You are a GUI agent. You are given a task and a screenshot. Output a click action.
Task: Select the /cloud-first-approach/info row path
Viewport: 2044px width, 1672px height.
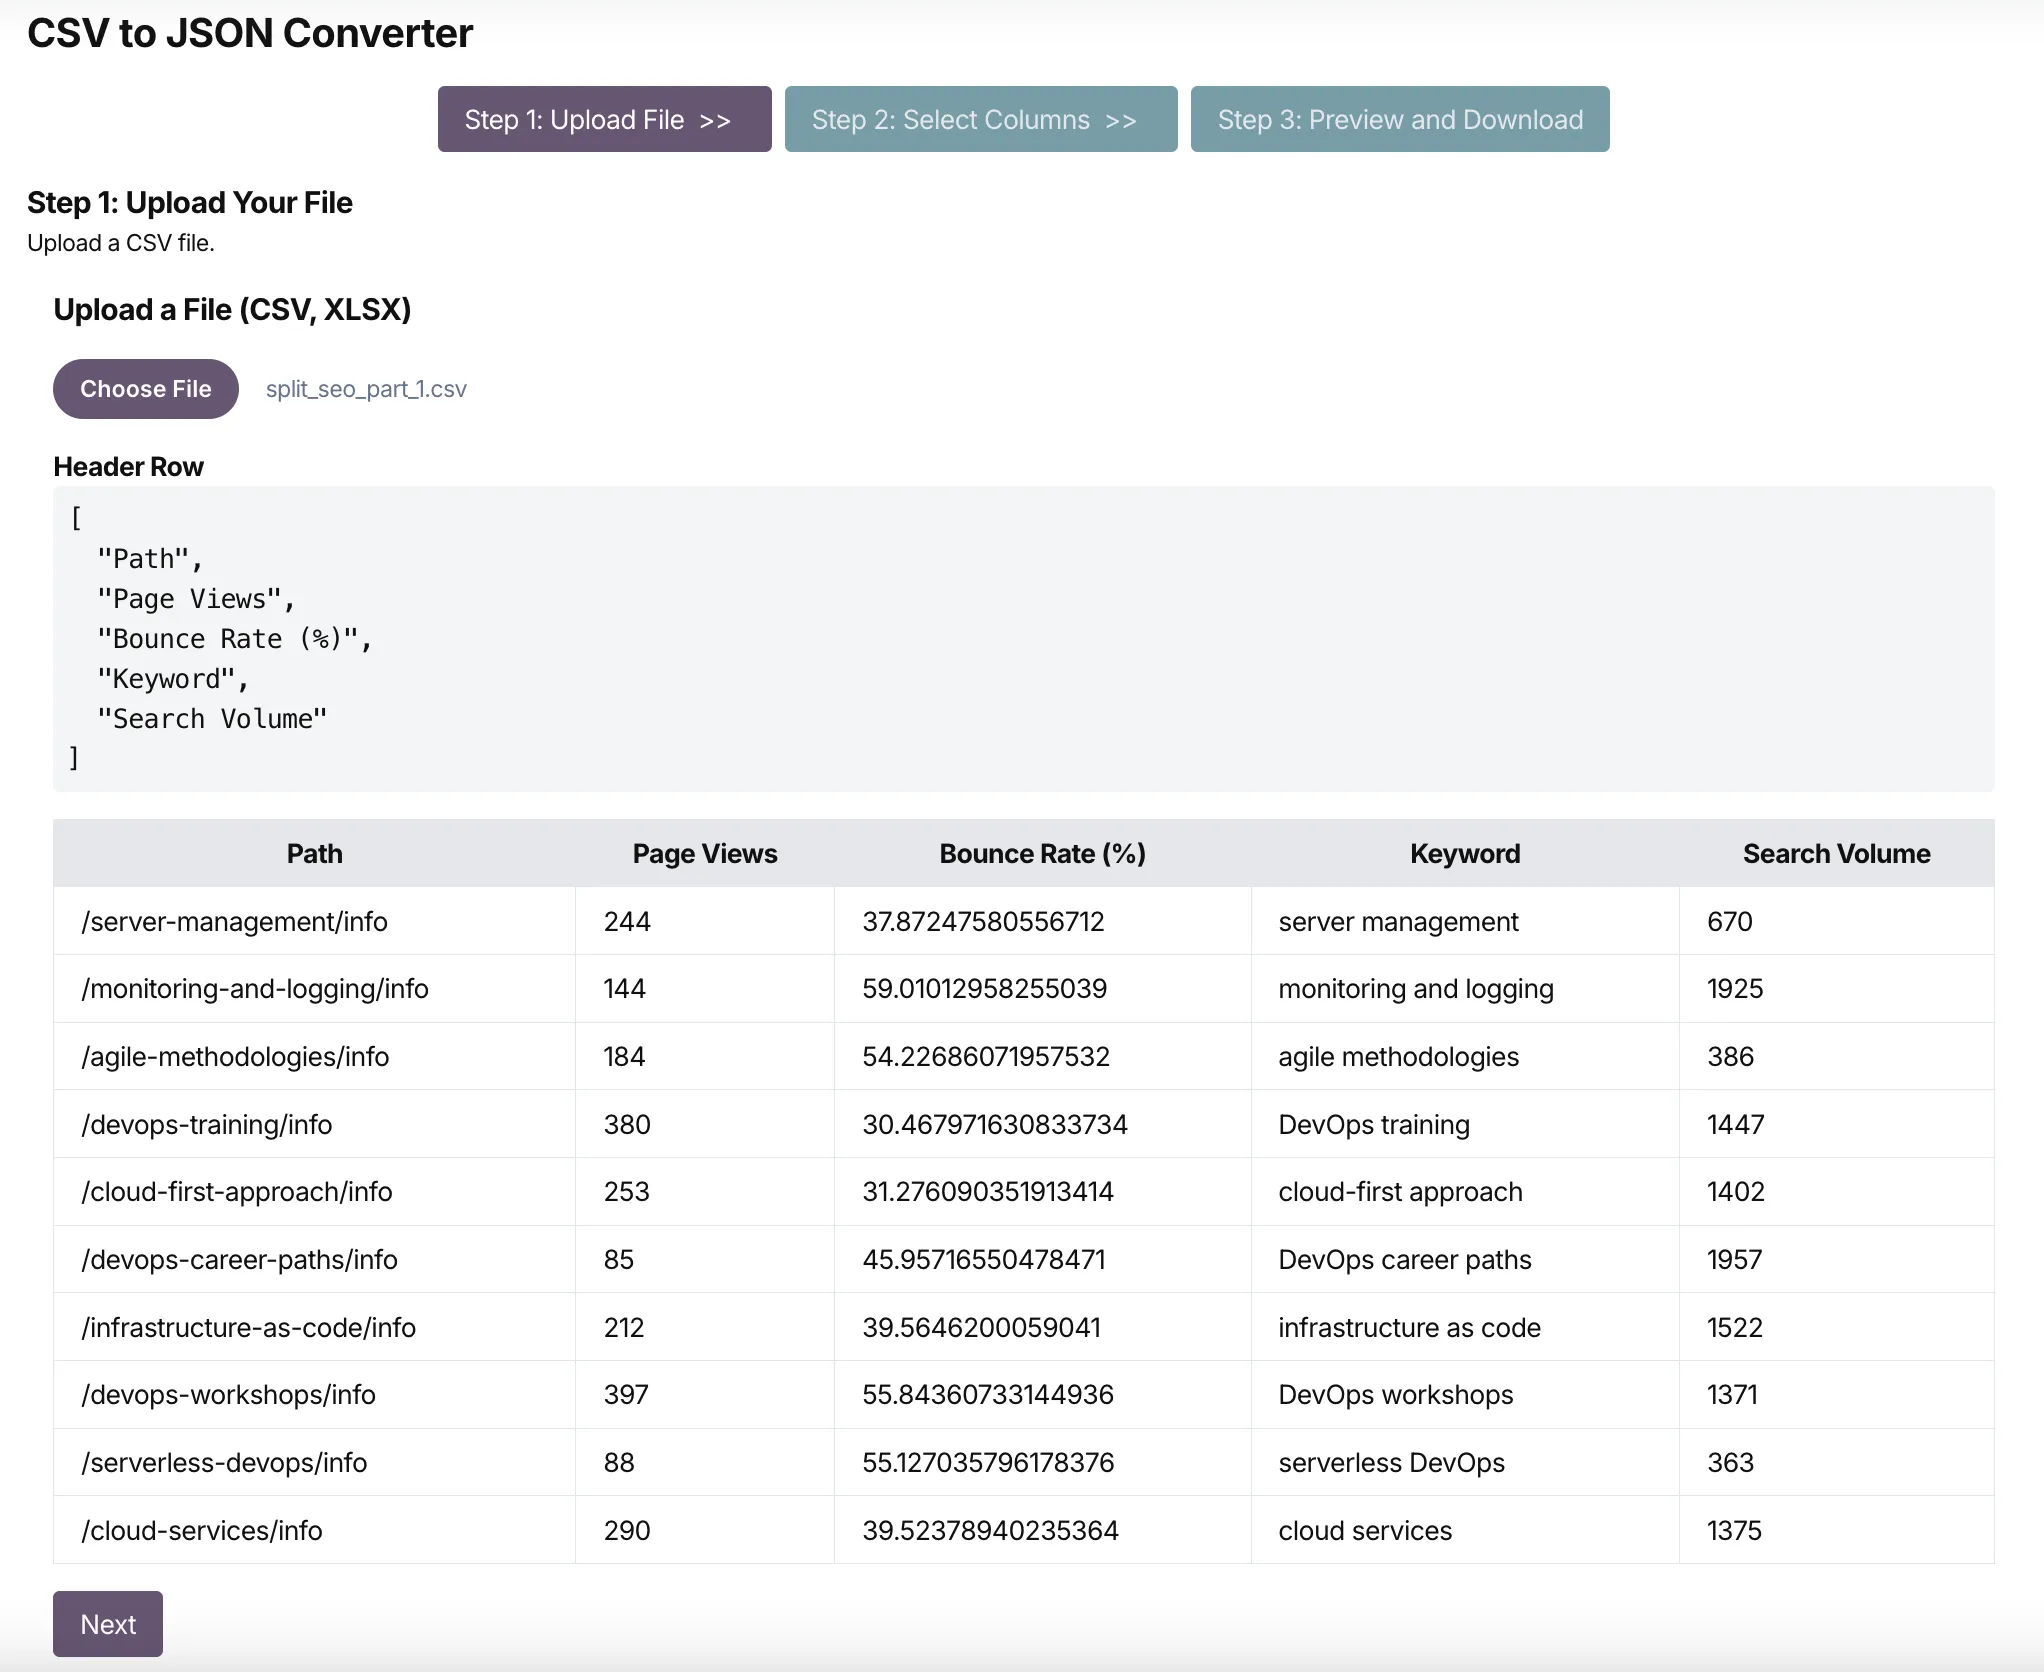click(x=236, y=1191)
